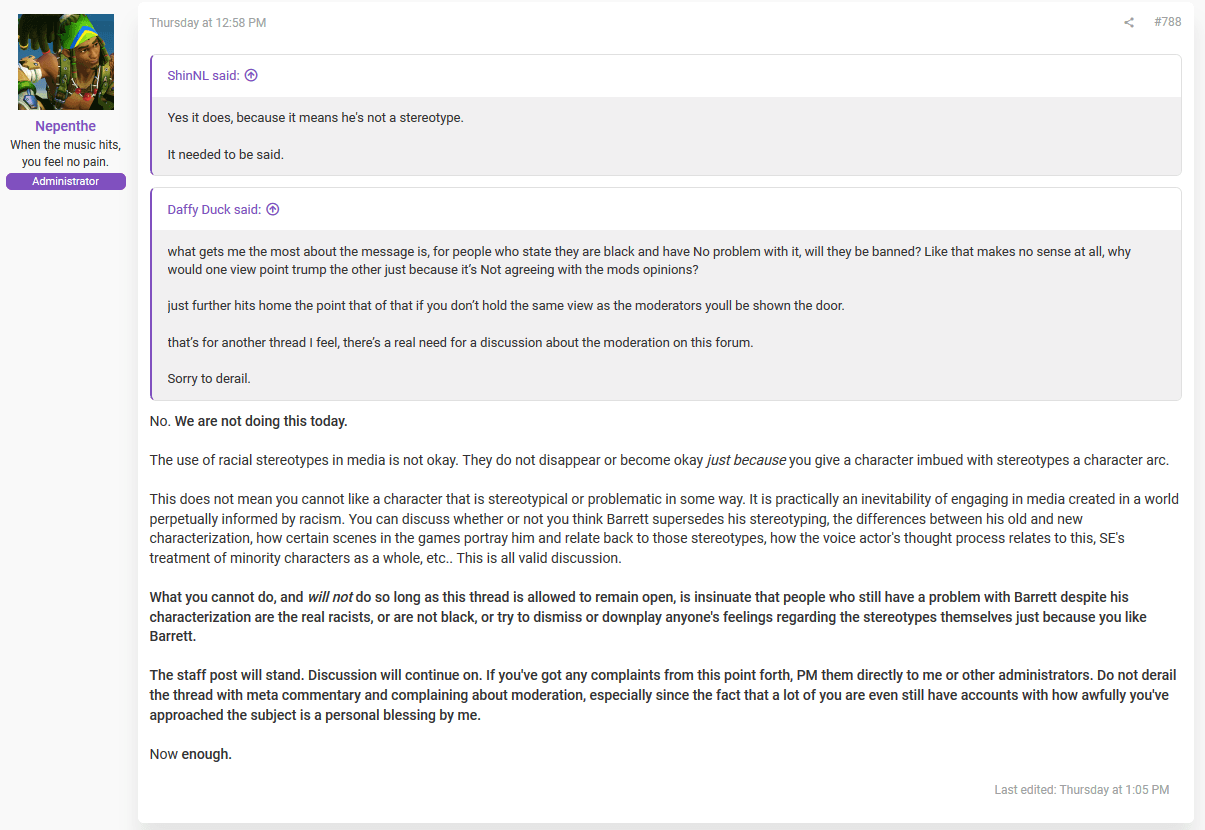Click the Thursday at 12:58 PM timestamp

click(208, 23)
